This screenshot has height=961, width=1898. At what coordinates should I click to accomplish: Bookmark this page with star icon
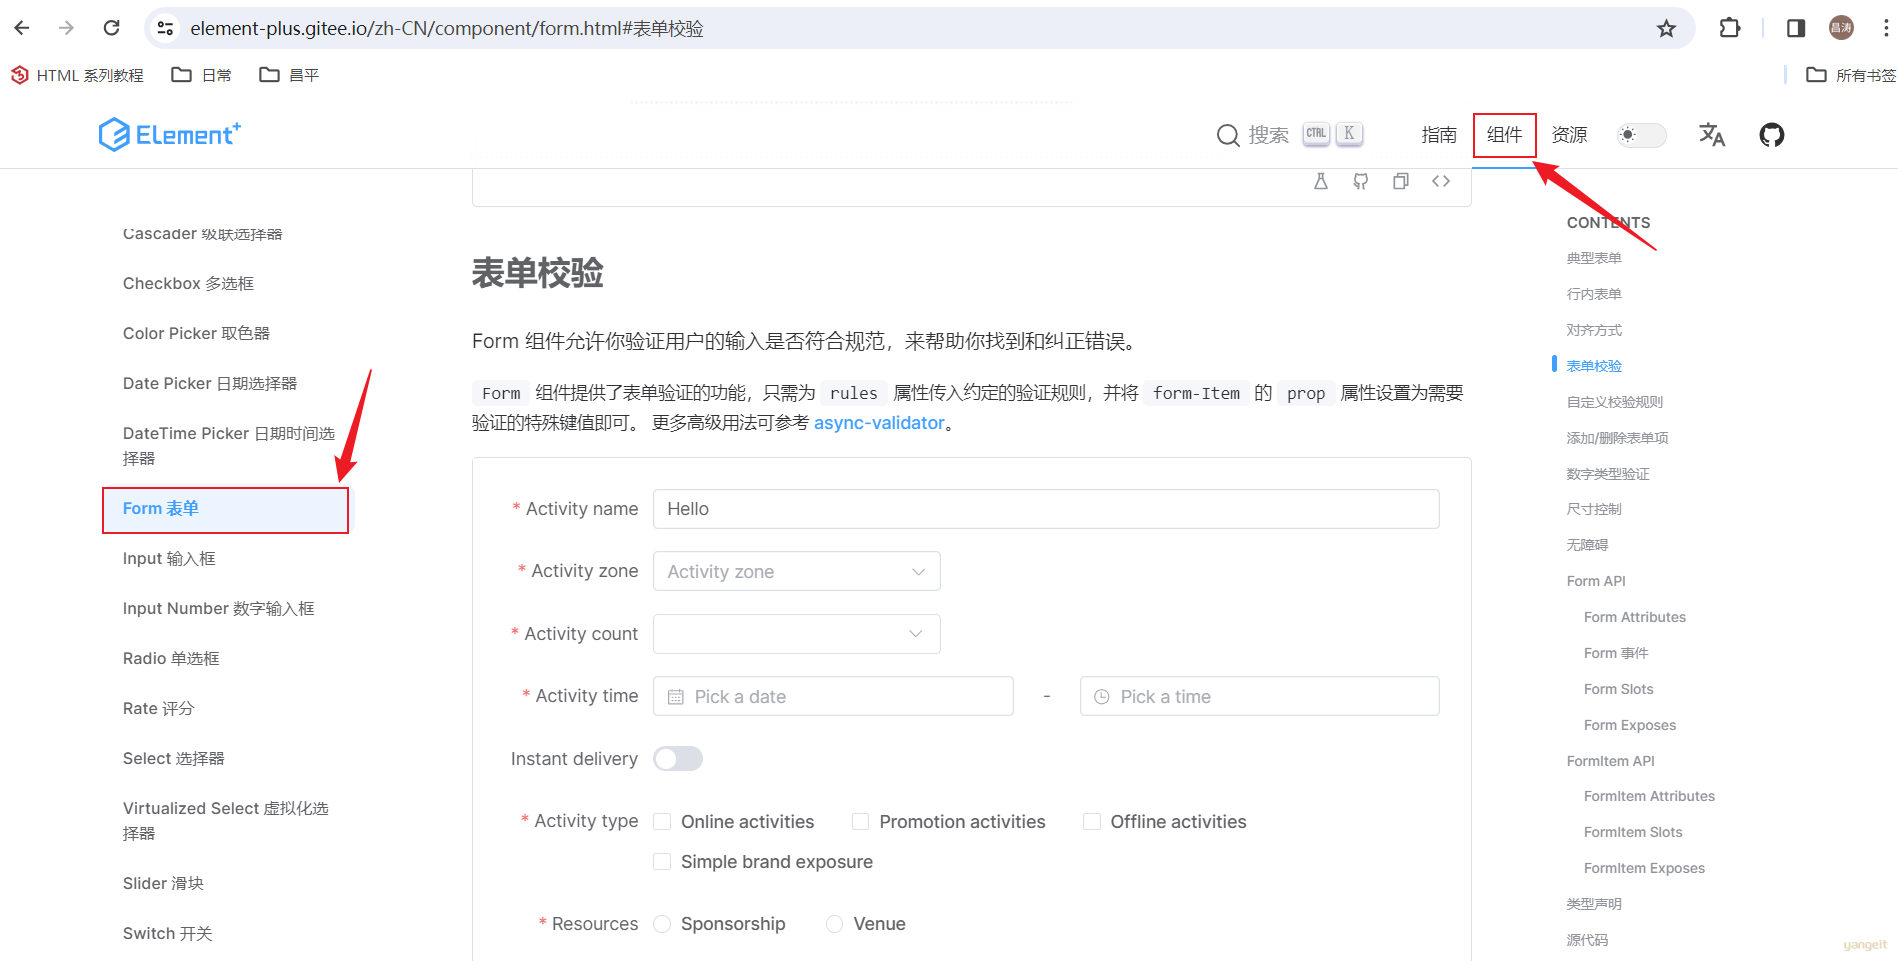click(1666, 28)
